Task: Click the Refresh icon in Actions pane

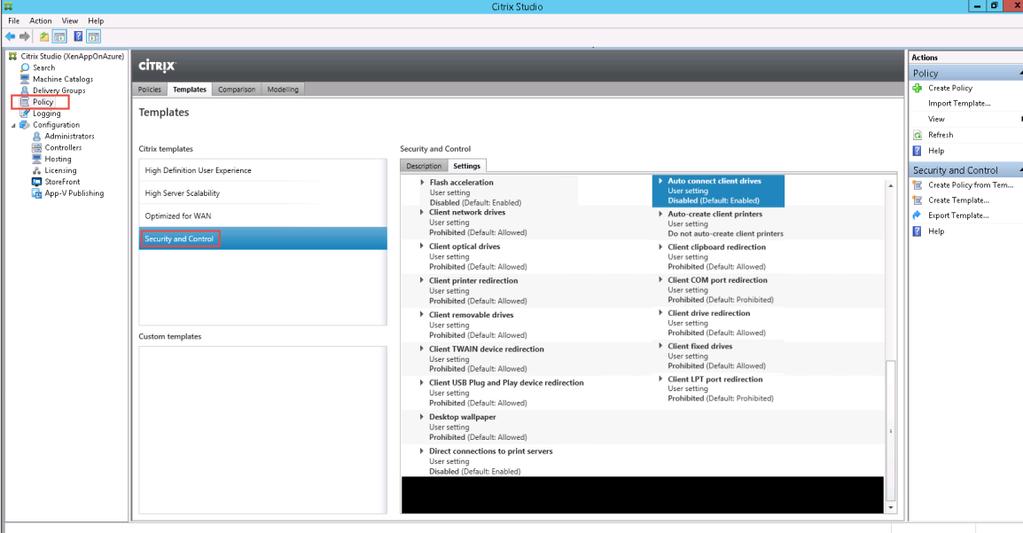Action: click(917, 135)
